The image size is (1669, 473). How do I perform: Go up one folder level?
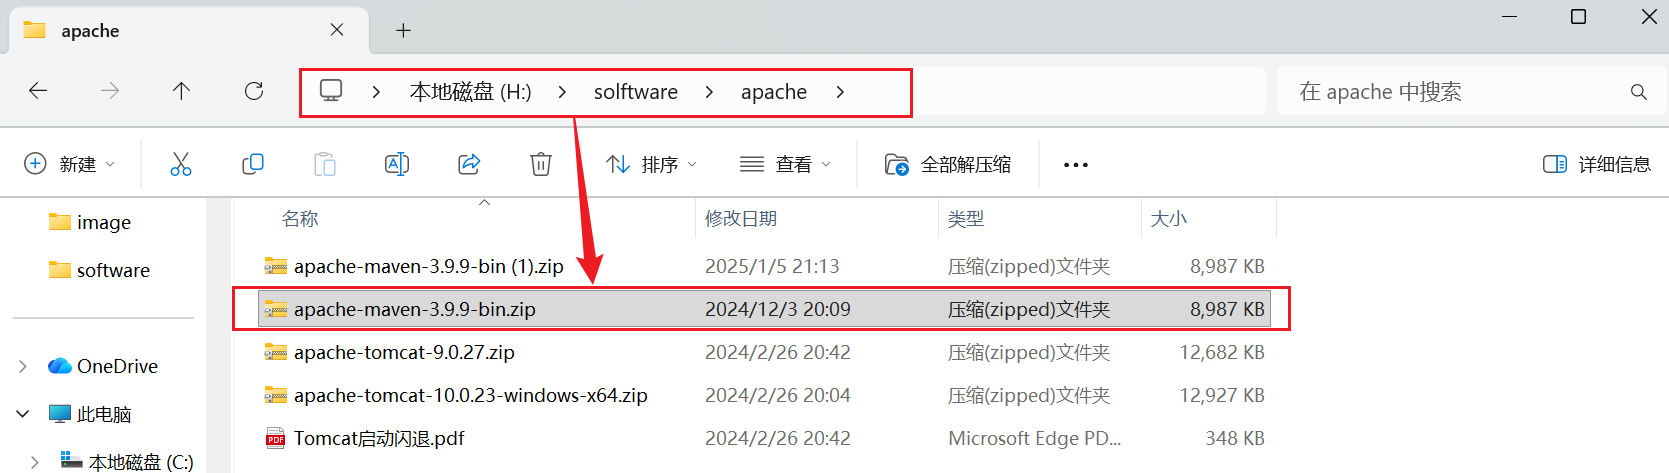tap(181, 91)
